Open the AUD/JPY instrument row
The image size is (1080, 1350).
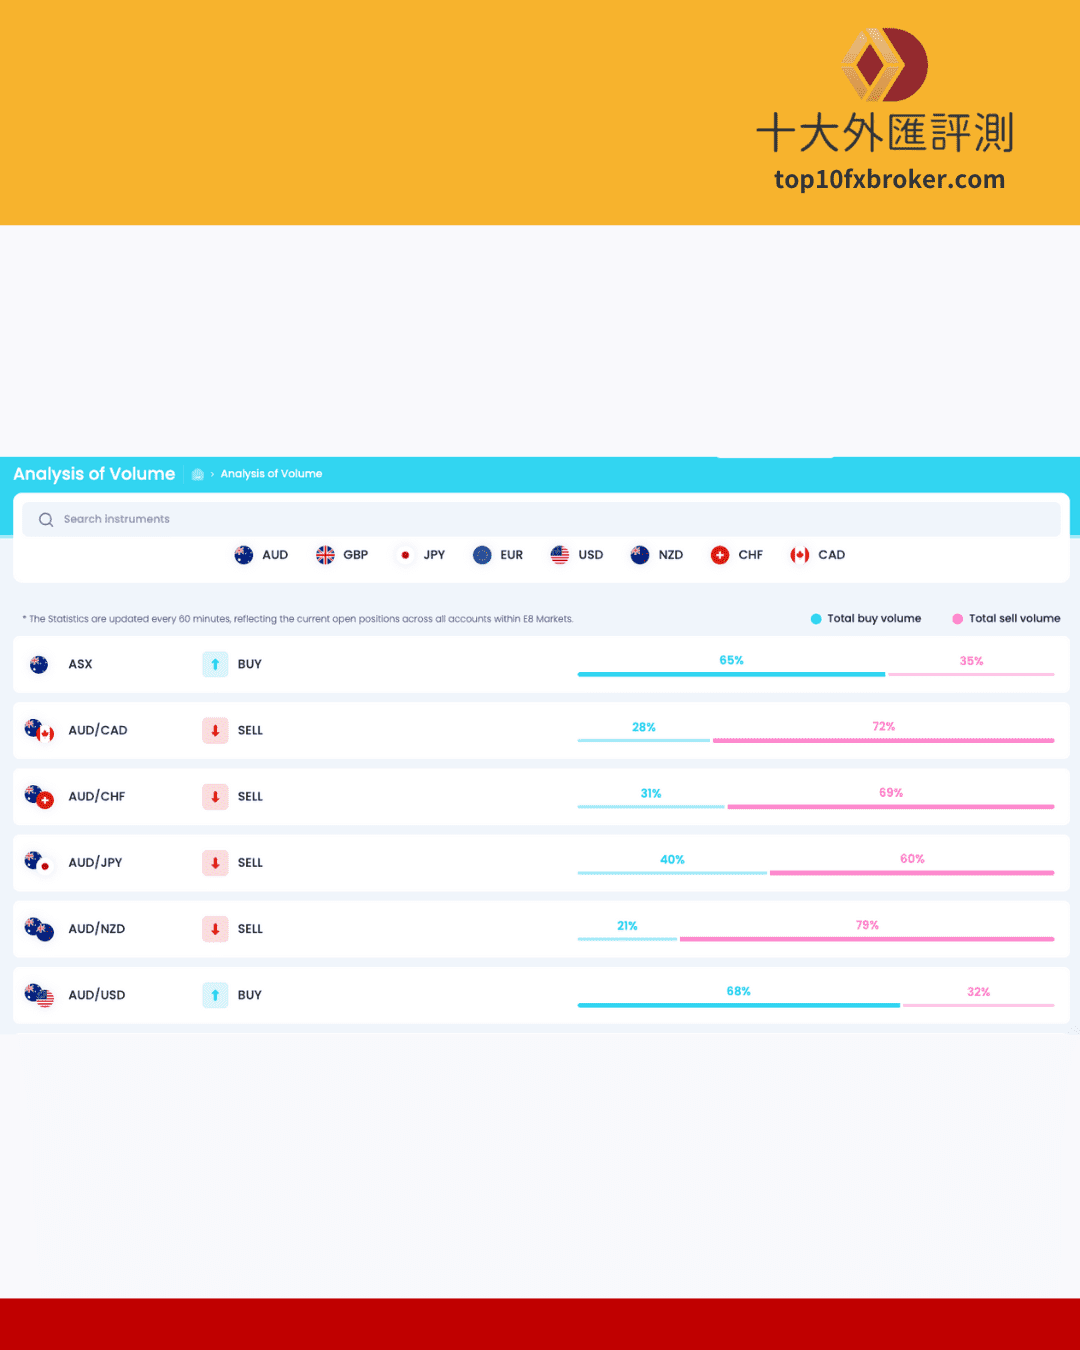[x=95, y=863]
